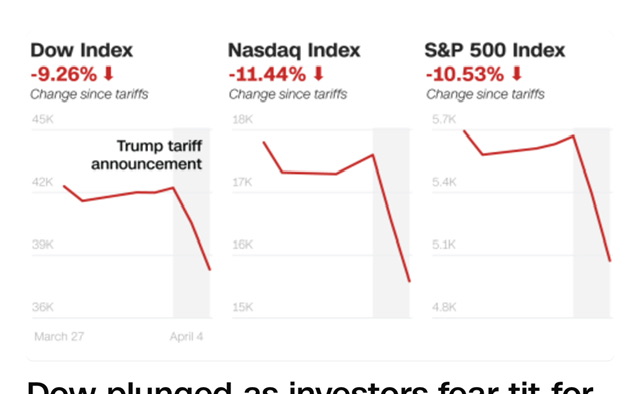Viewport: 640px width, 394px height.
Task: Click the -9.26% Dow change value
Action: point(64,74)
